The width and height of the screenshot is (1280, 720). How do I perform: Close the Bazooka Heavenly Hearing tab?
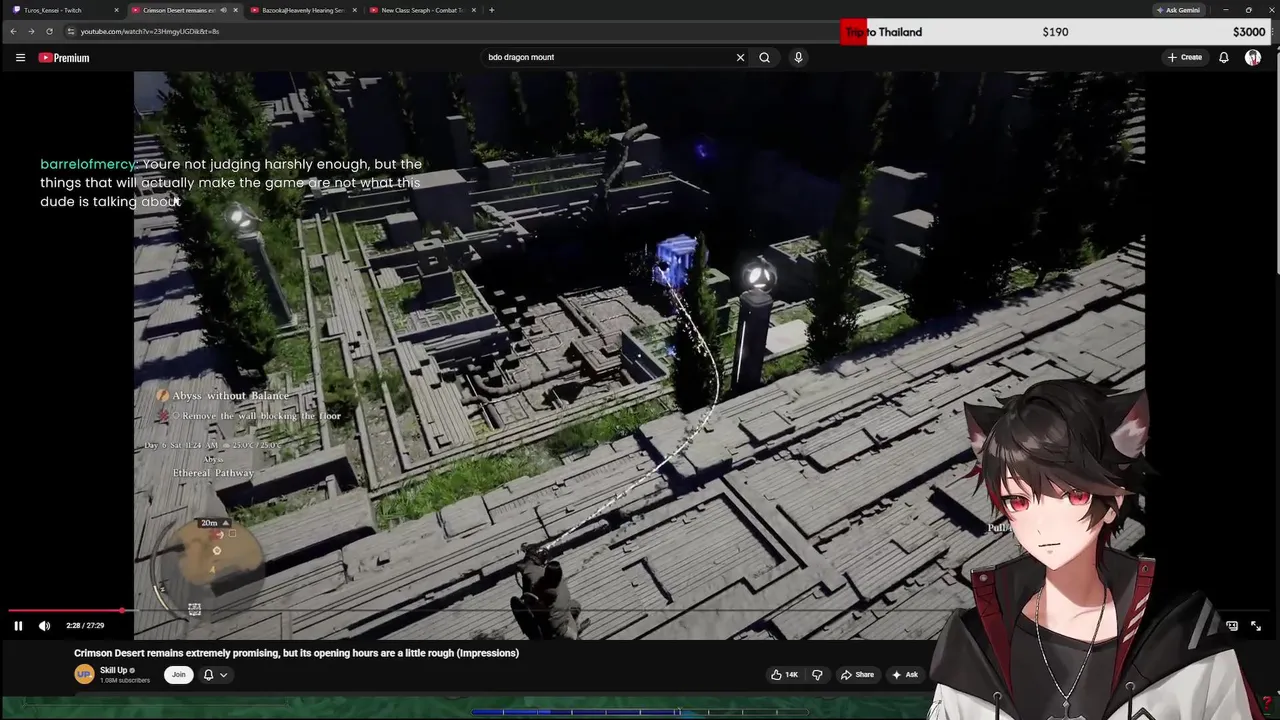tap(354, 10)
